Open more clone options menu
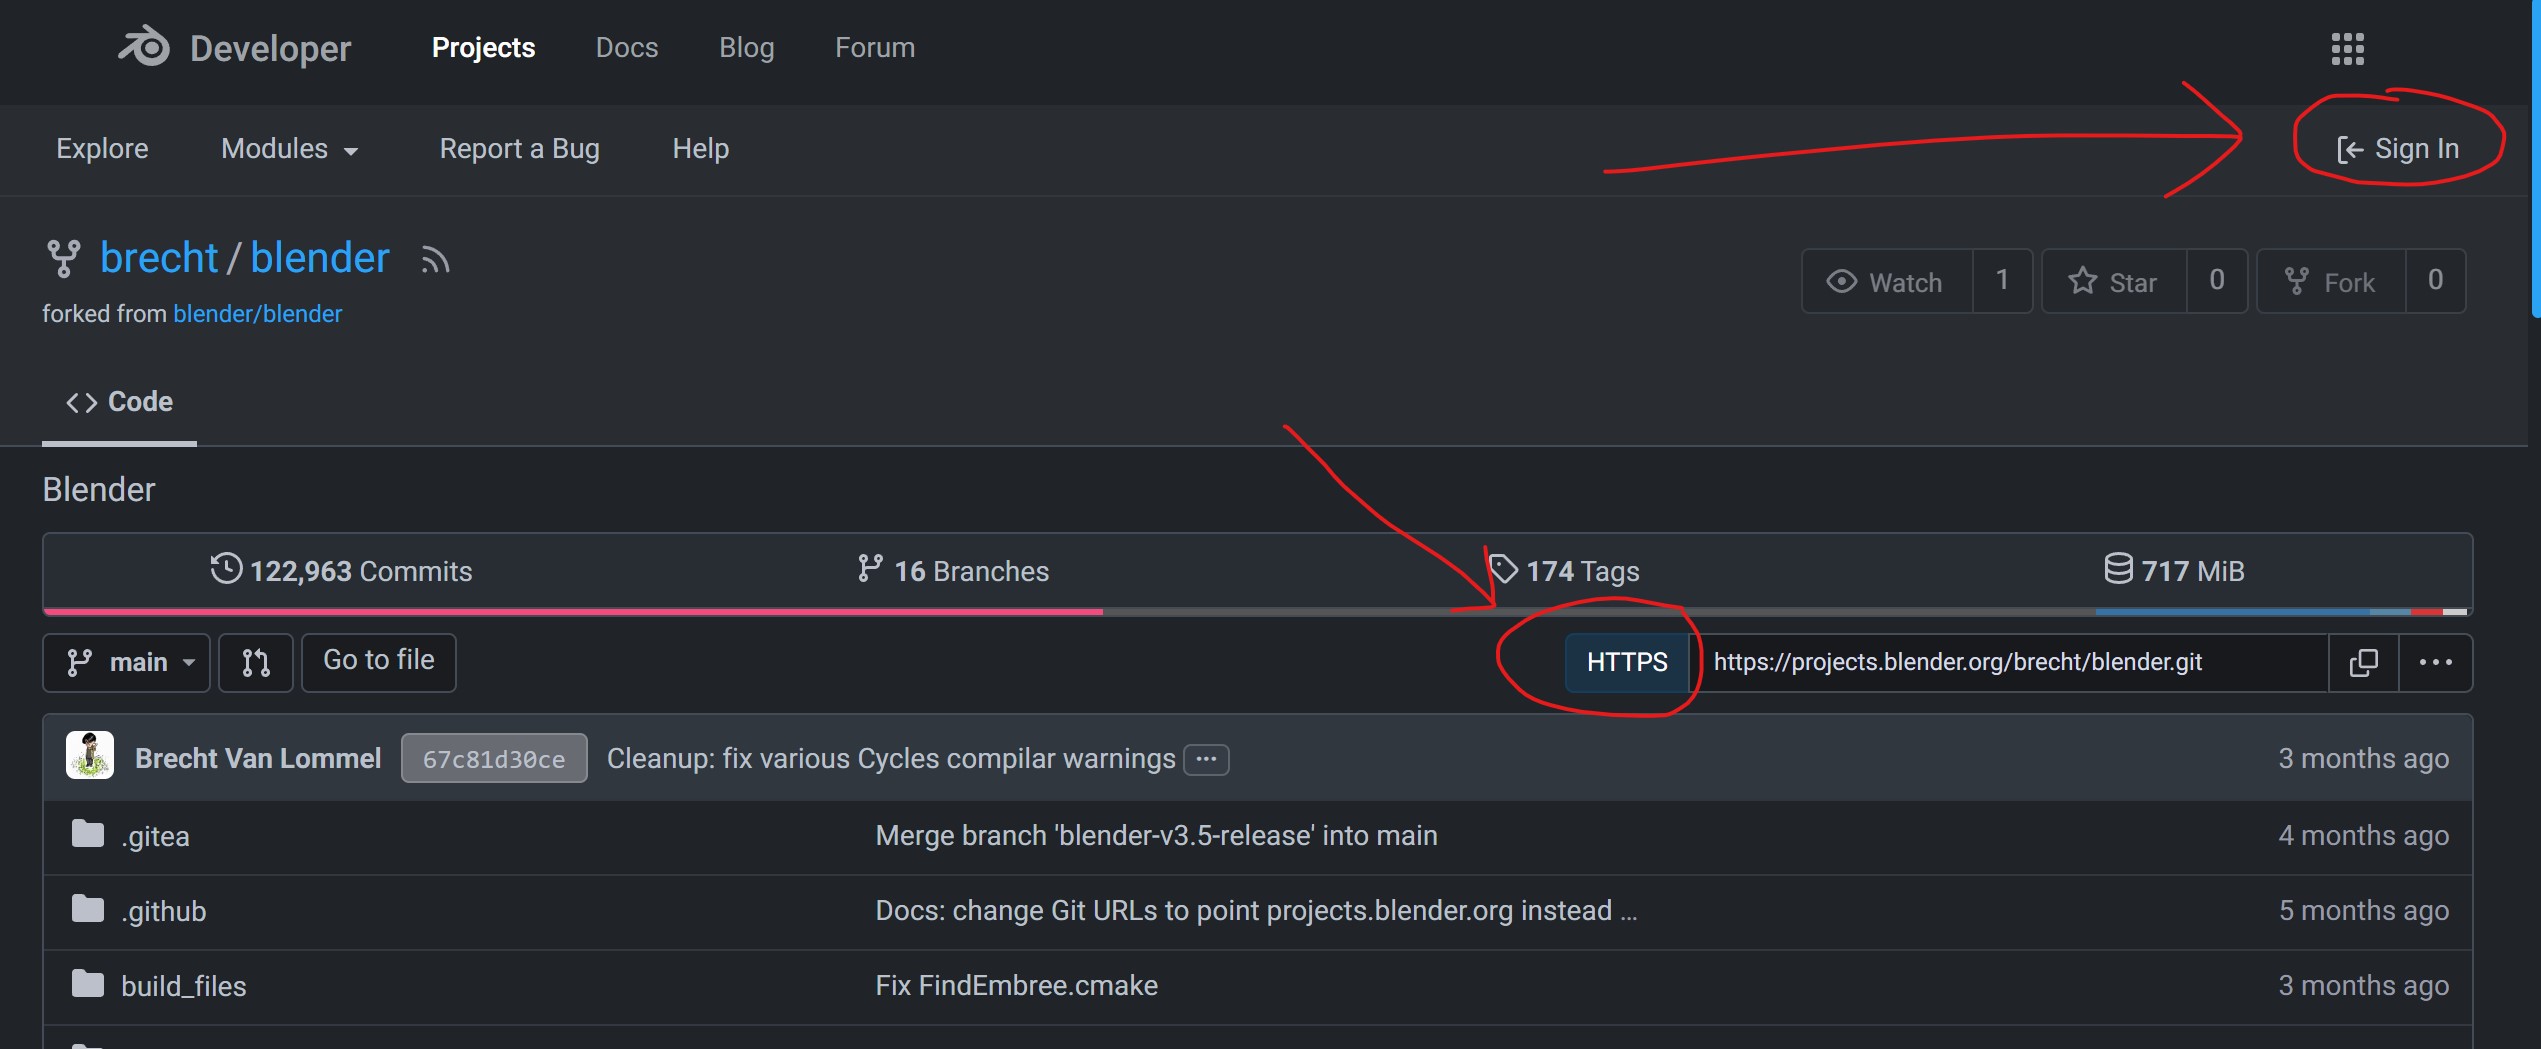Viewport: 2541px width, 1049px height. click(2435, 662)
